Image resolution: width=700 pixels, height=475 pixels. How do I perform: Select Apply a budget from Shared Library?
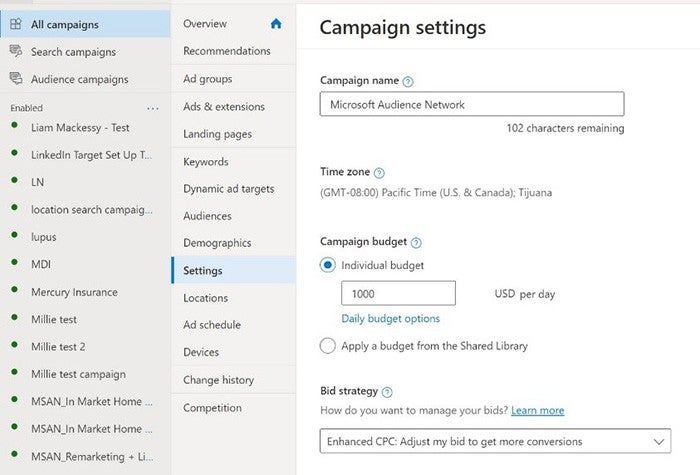coord(328,346)
